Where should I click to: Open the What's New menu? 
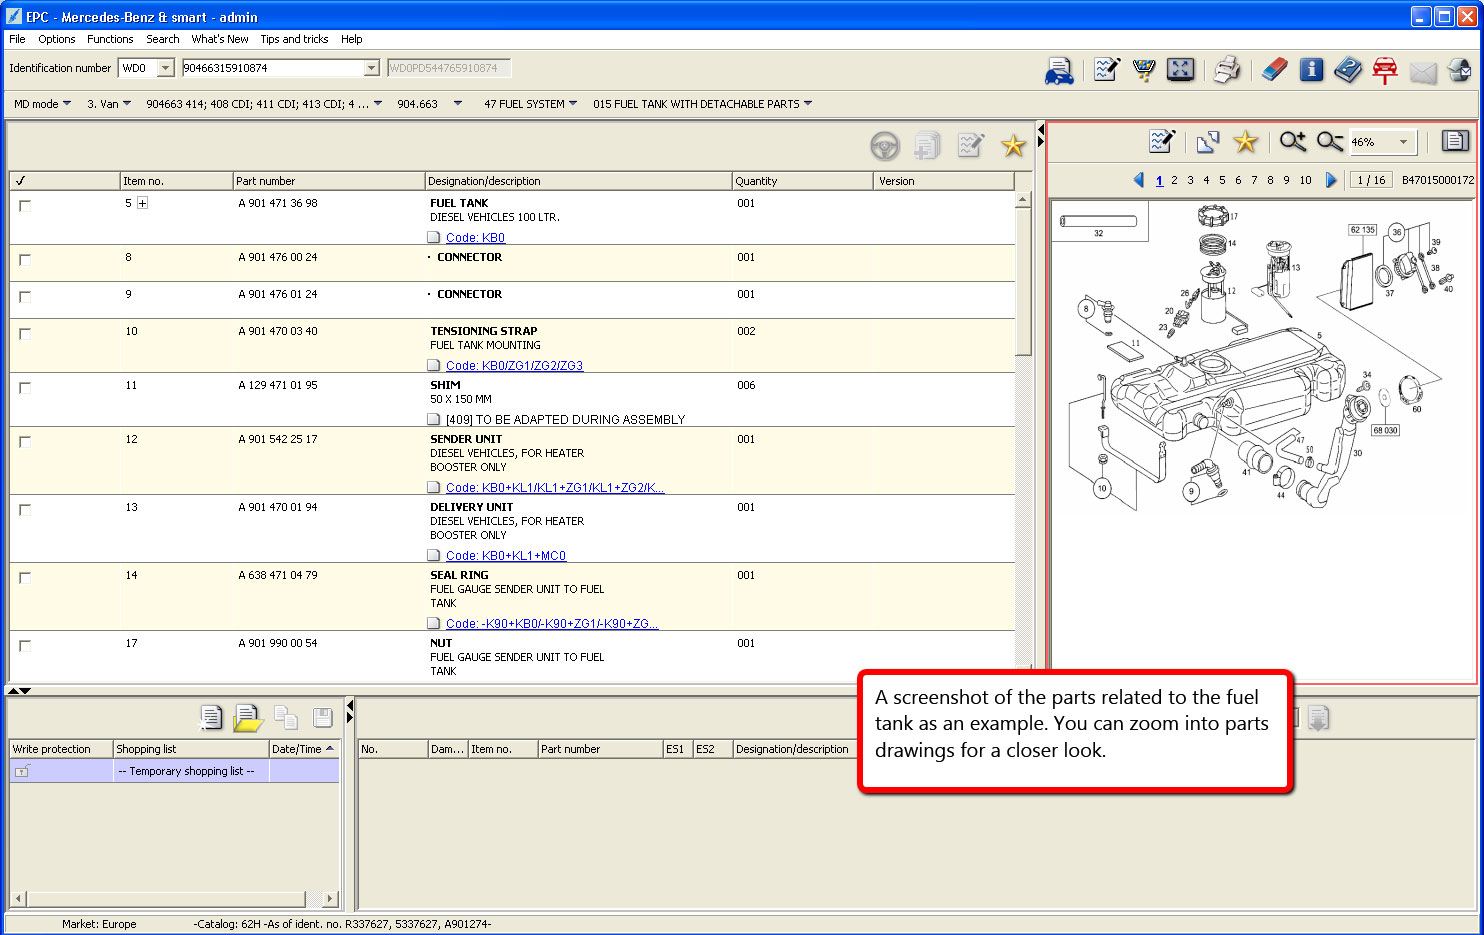point(220,39)
